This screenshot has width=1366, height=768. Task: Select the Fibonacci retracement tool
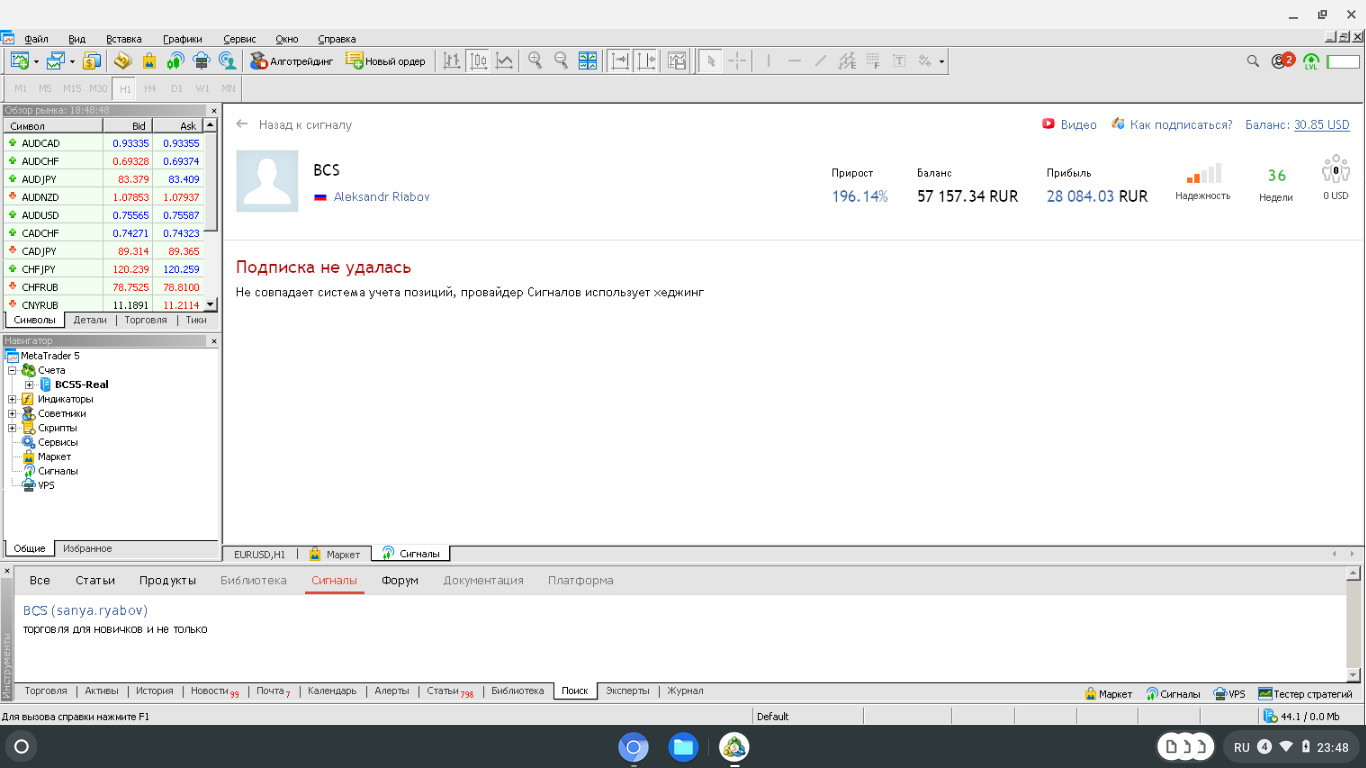tap(873, 61)
